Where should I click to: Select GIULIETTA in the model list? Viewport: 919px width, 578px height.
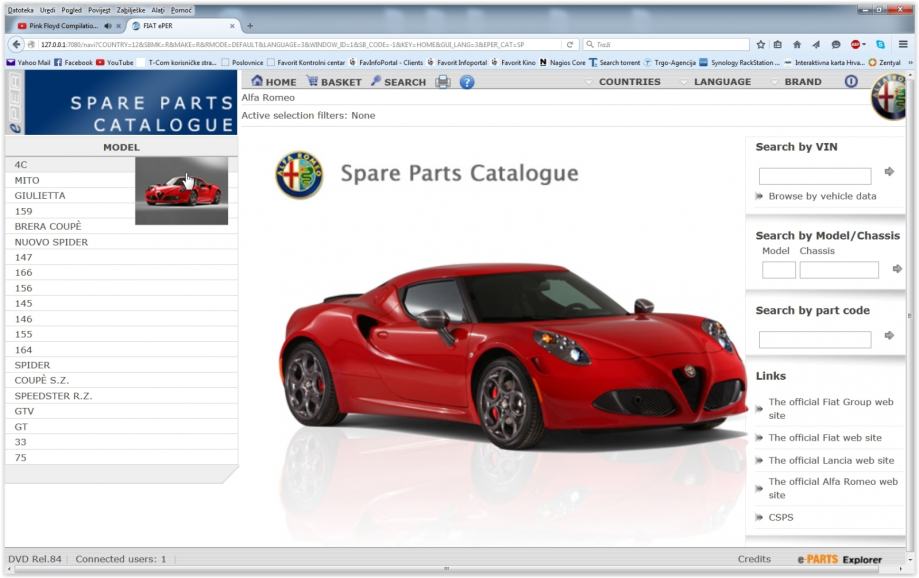pos(40,196)
